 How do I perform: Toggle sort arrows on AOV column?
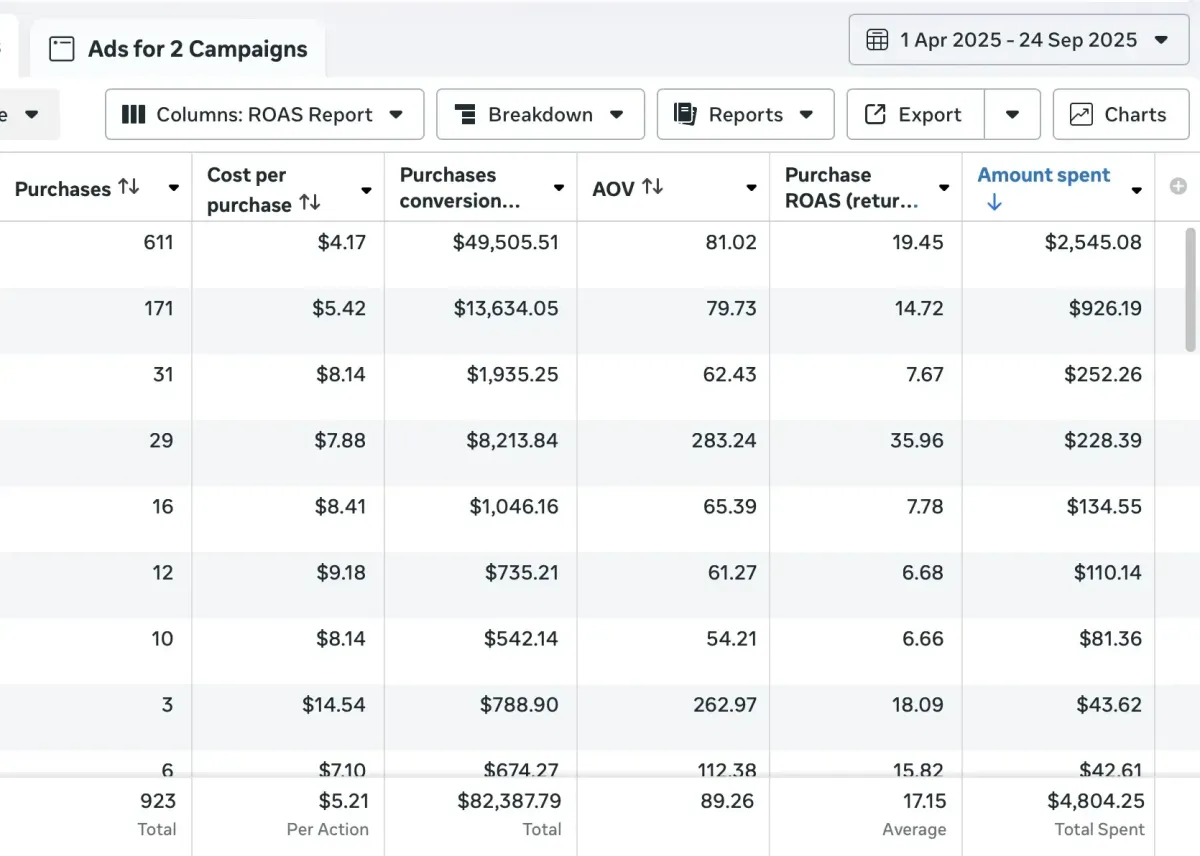point(652,187)
